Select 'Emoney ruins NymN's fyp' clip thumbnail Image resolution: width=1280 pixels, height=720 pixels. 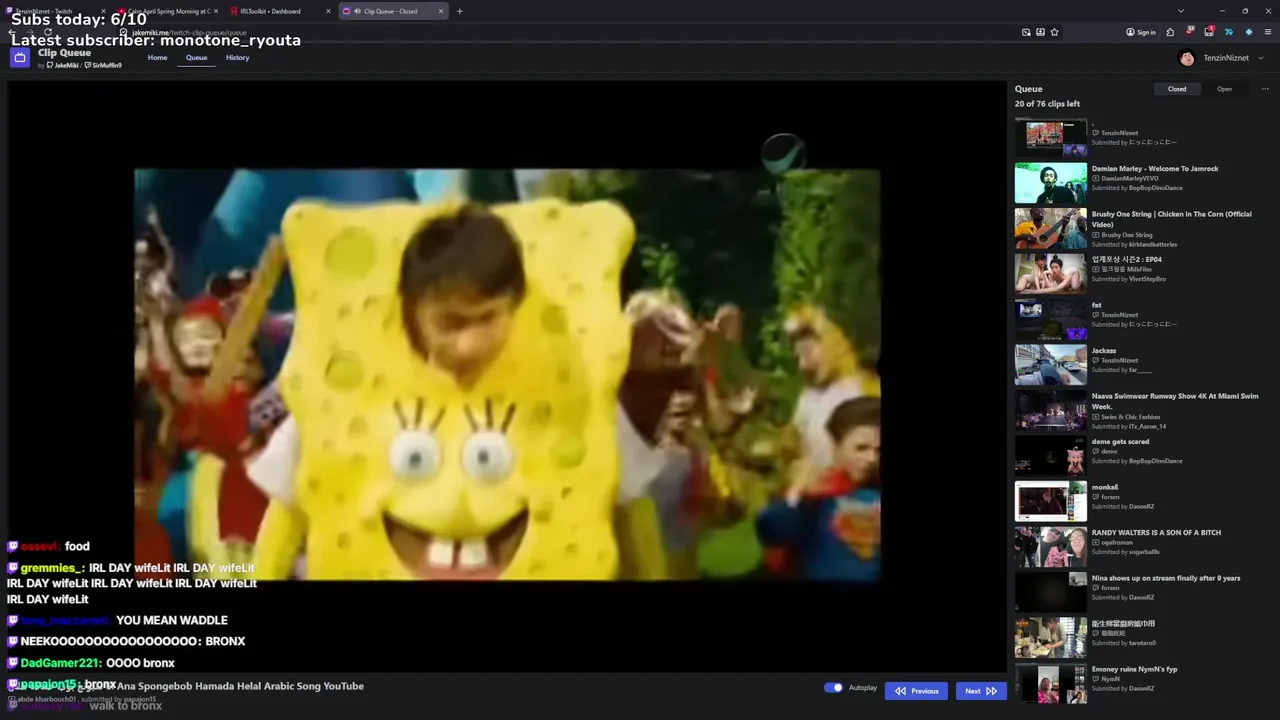(1050, 683)
